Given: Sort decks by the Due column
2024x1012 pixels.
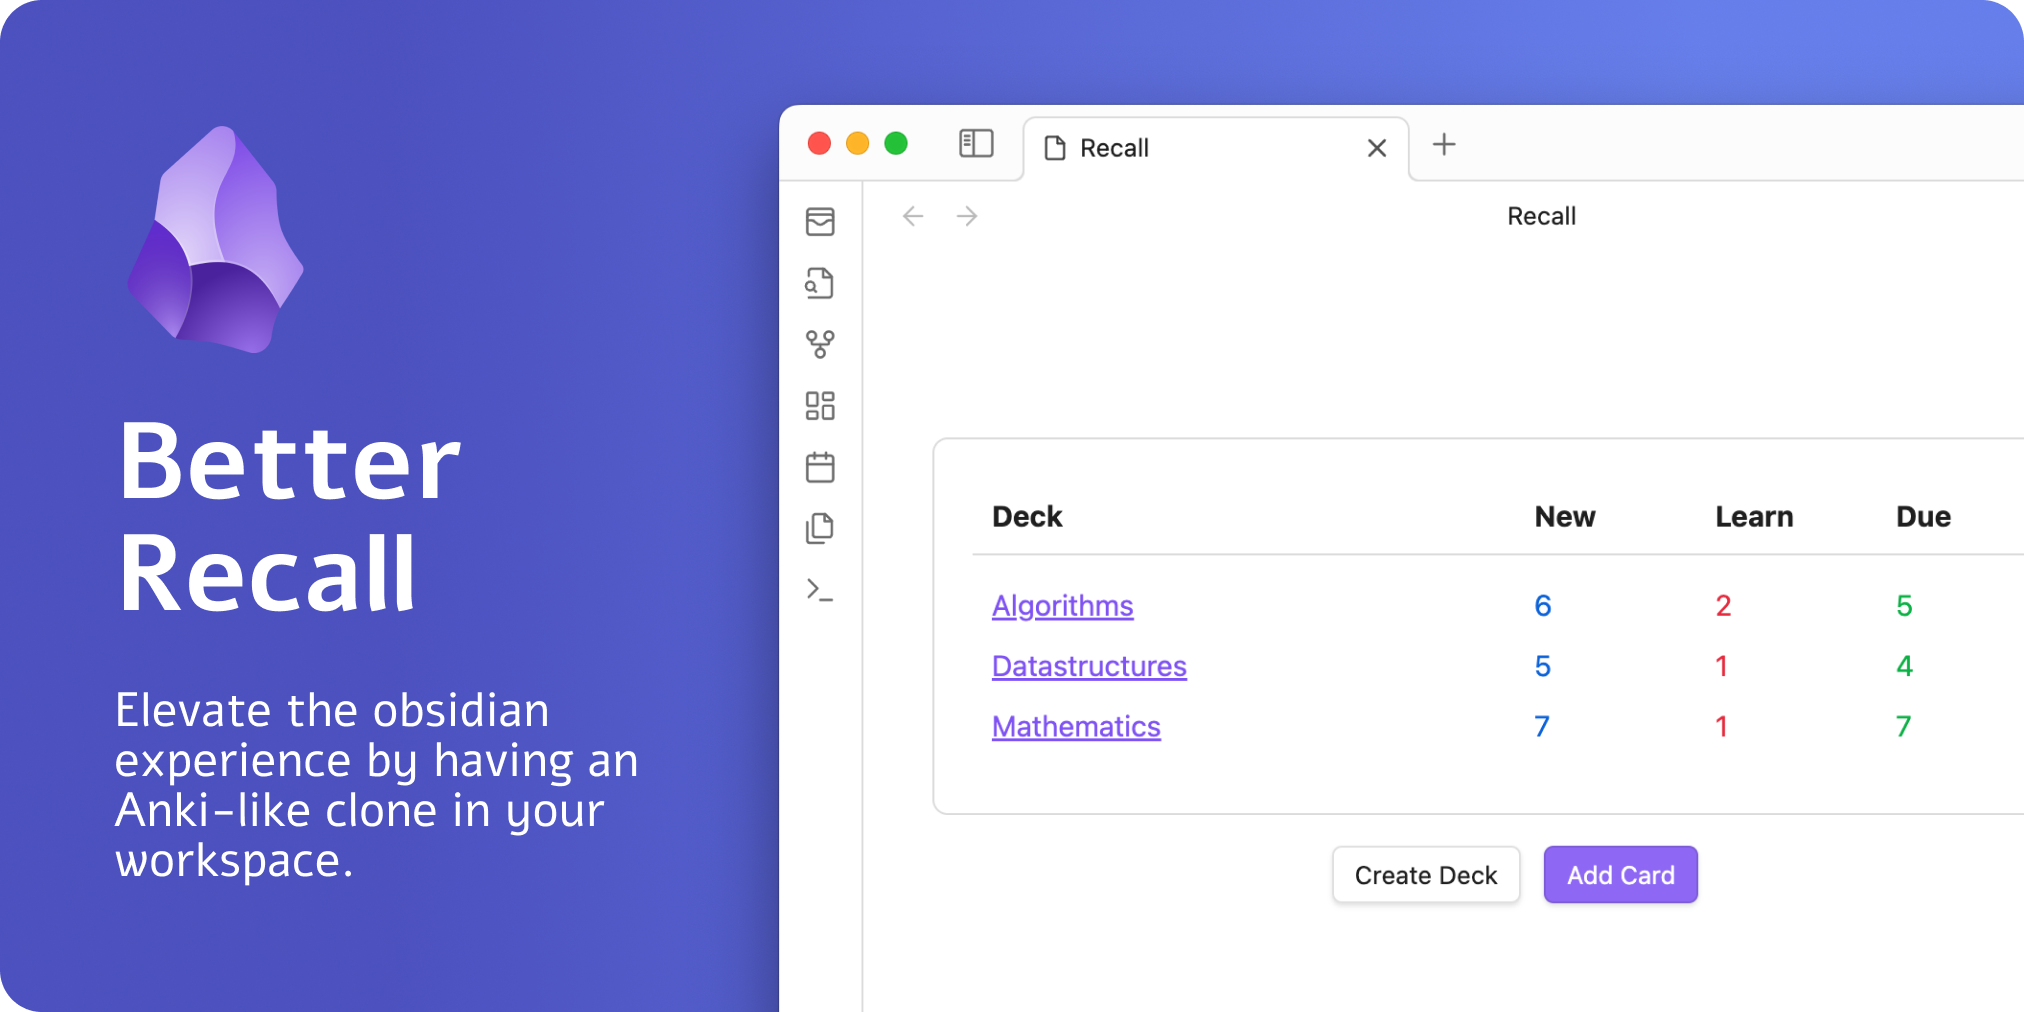Looking at the screenshot, I should click(1923, 516).
